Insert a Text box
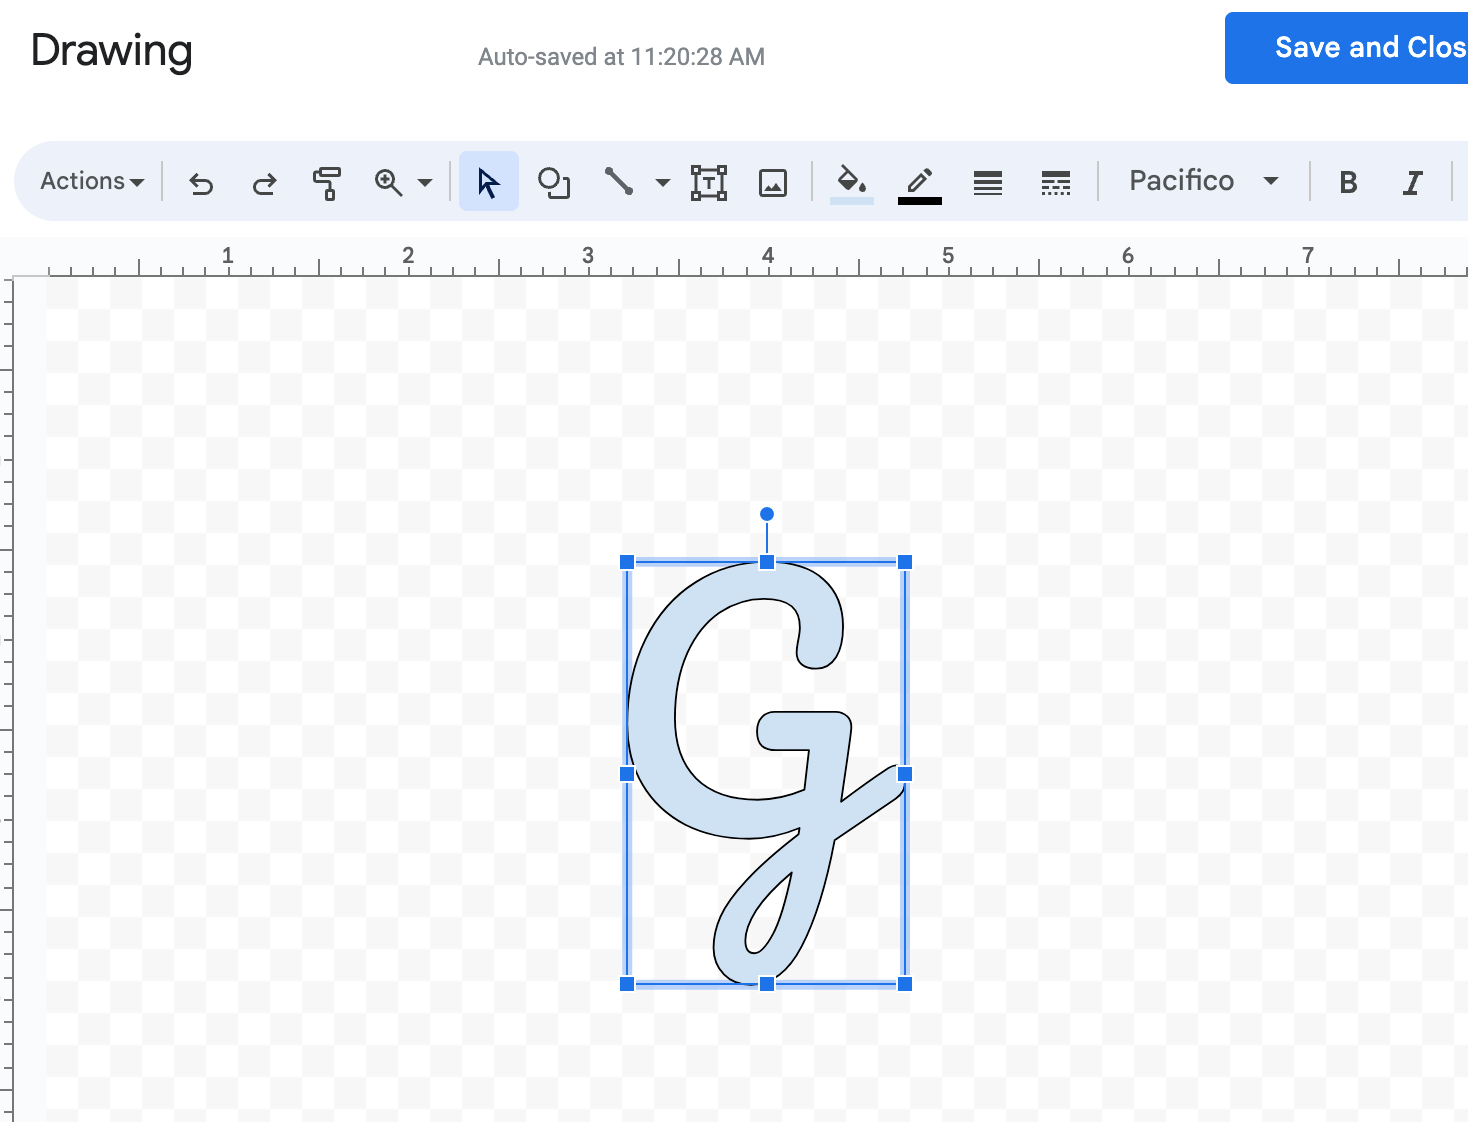The height and width of the screenshot is (1122, 1468). tap(709, 183)
